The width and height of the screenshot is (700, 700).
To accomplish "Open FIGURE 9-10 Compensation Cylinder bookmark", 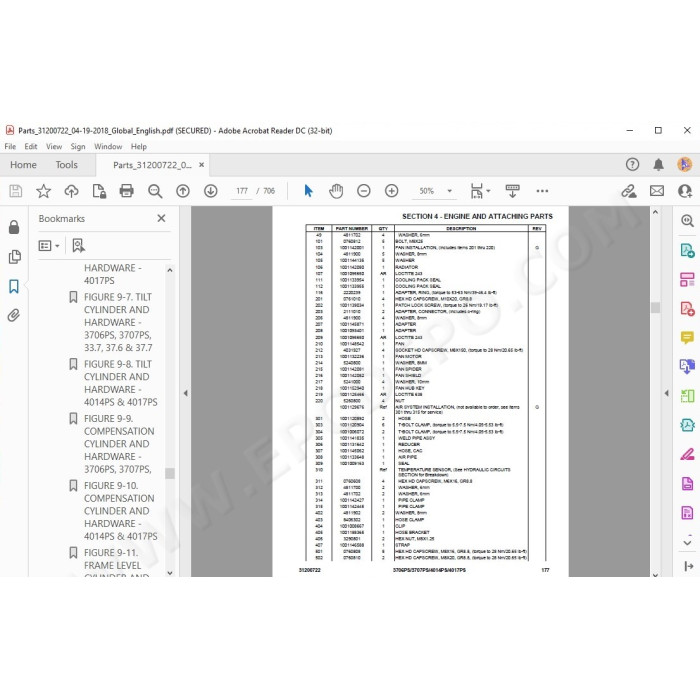I will tap(121, 511).
